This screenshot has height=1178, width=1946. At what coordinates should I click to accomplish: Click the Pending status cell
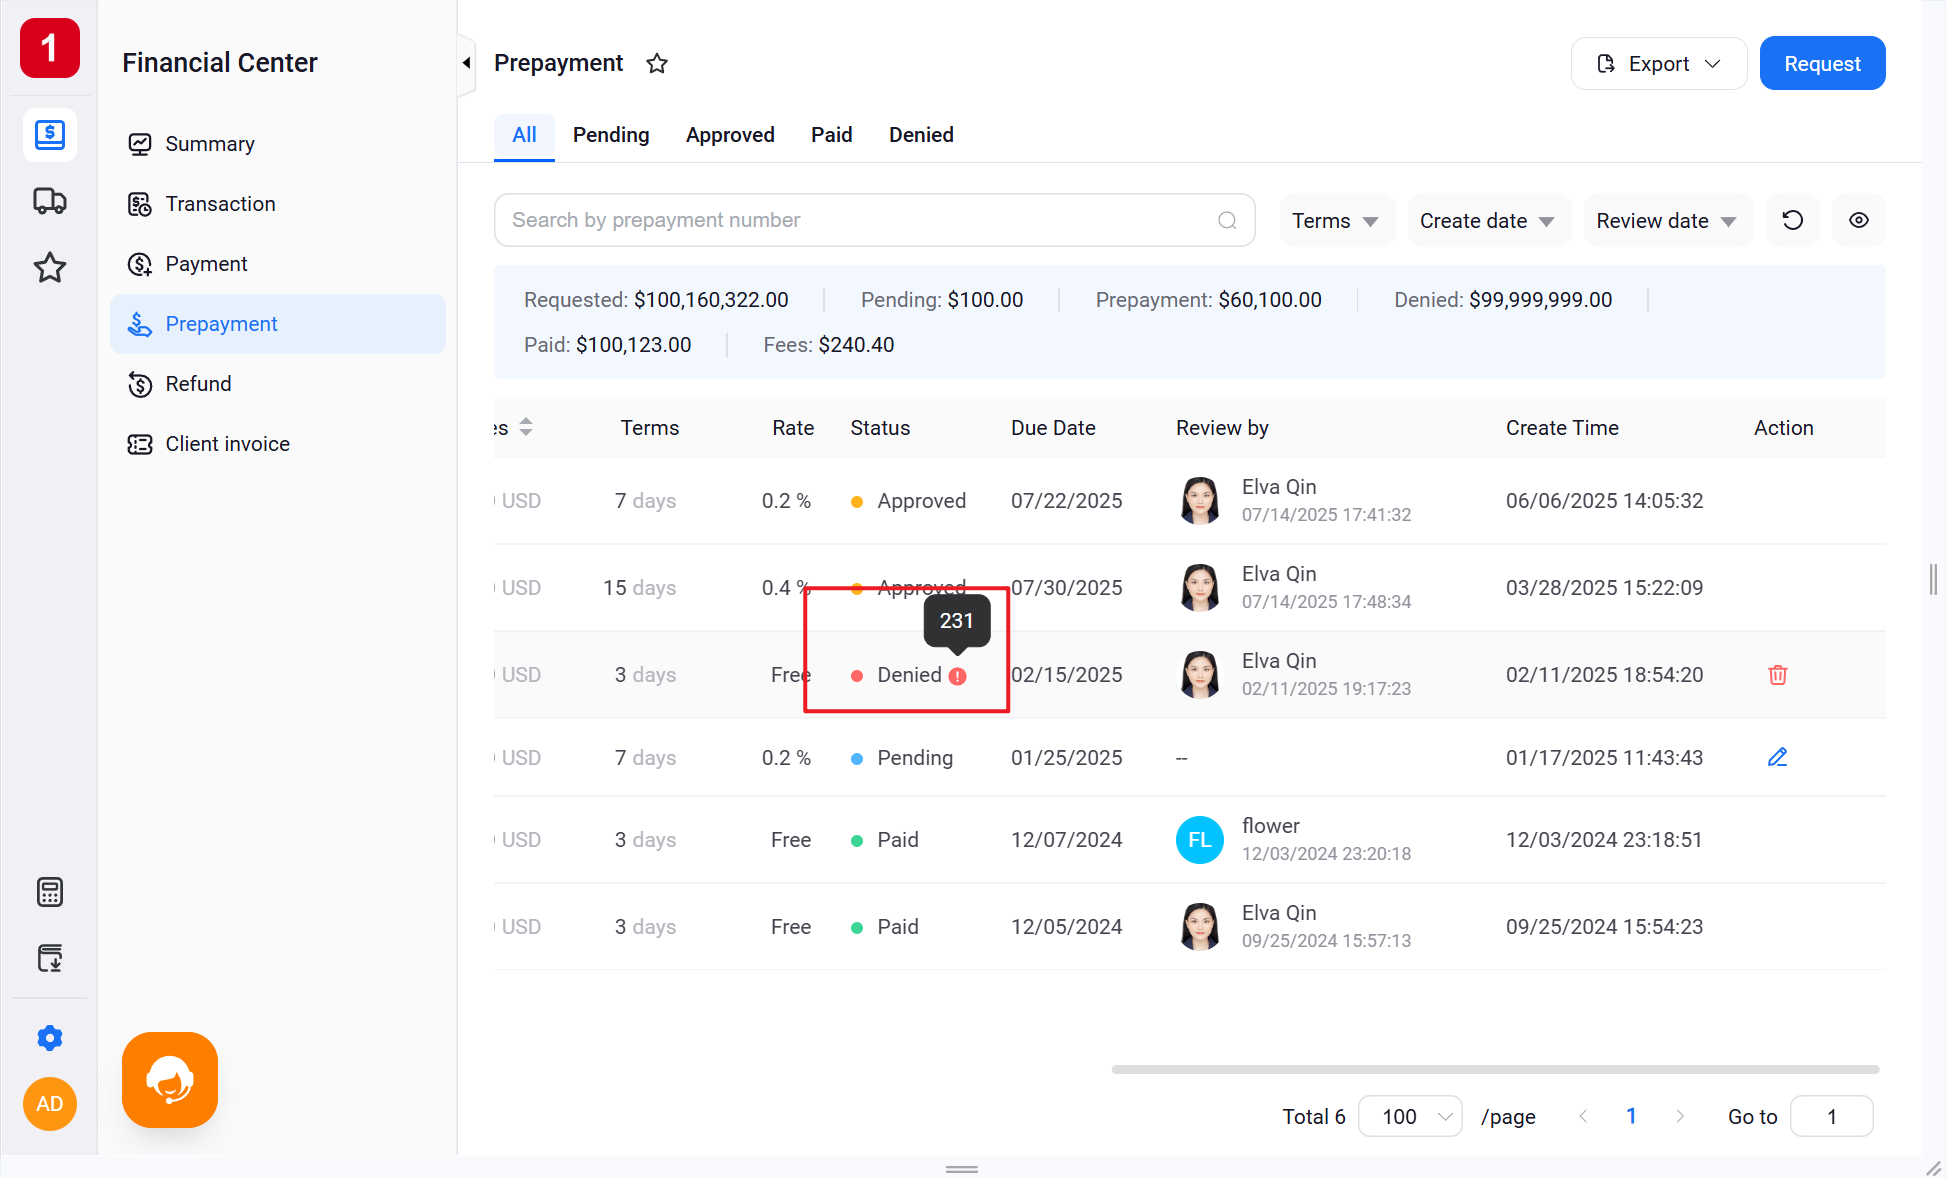coord(902,758)
